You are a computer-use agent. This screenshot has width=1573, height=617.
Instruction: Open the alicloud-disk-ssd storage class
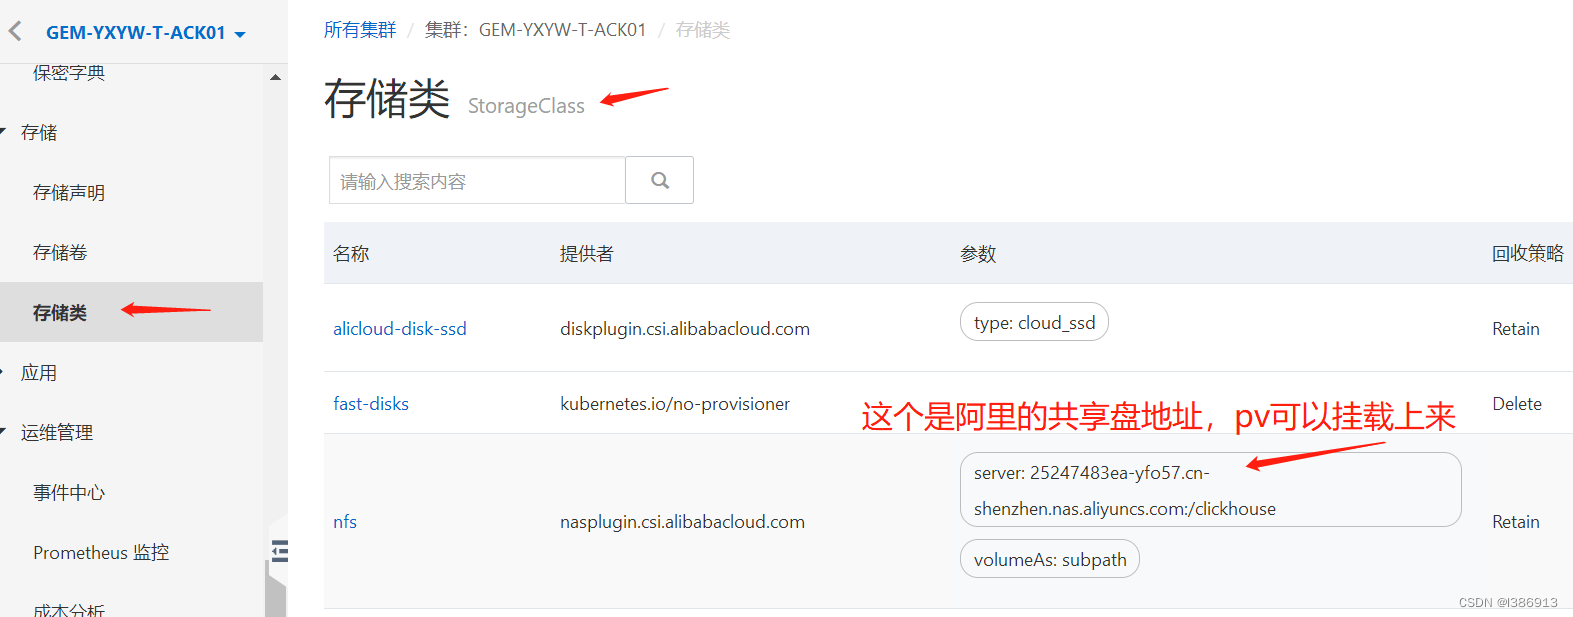click(400, 329)
